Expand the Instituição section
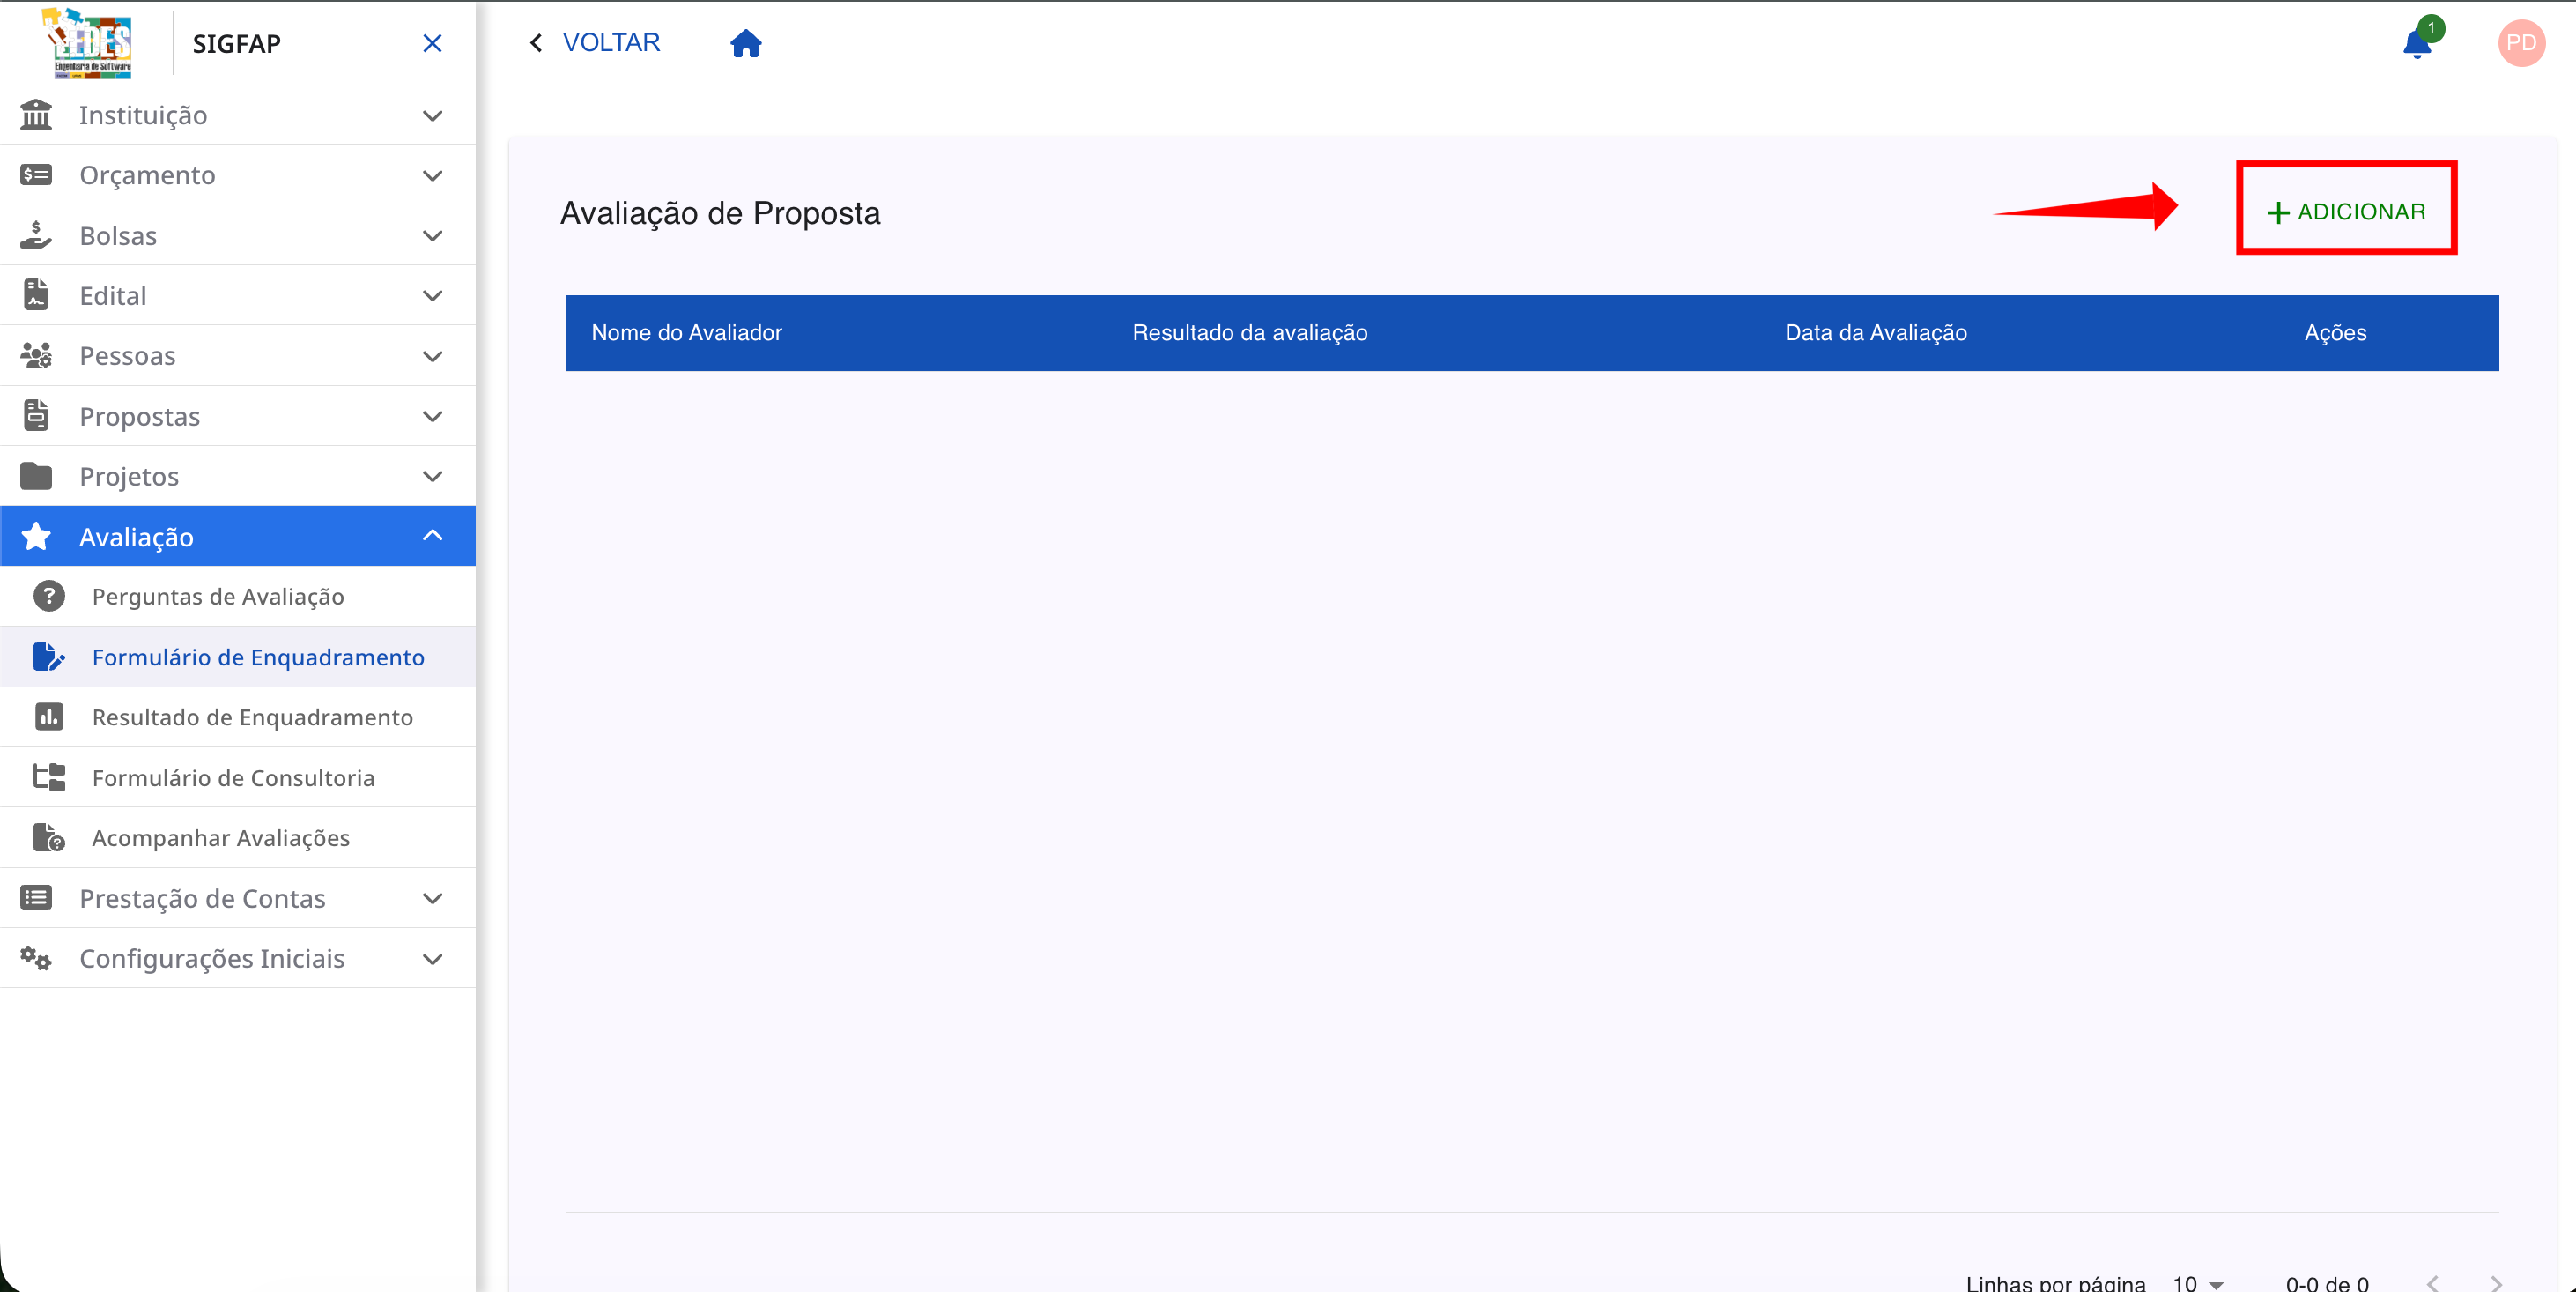 point(432,115)
